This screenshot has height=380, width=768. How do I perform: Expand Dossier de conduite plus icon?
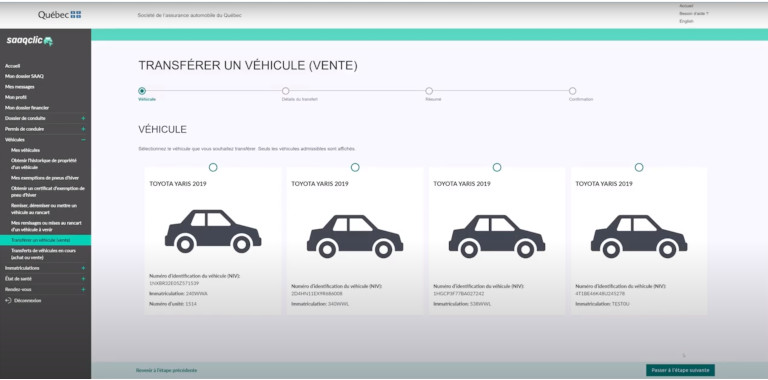click(83, 119)
